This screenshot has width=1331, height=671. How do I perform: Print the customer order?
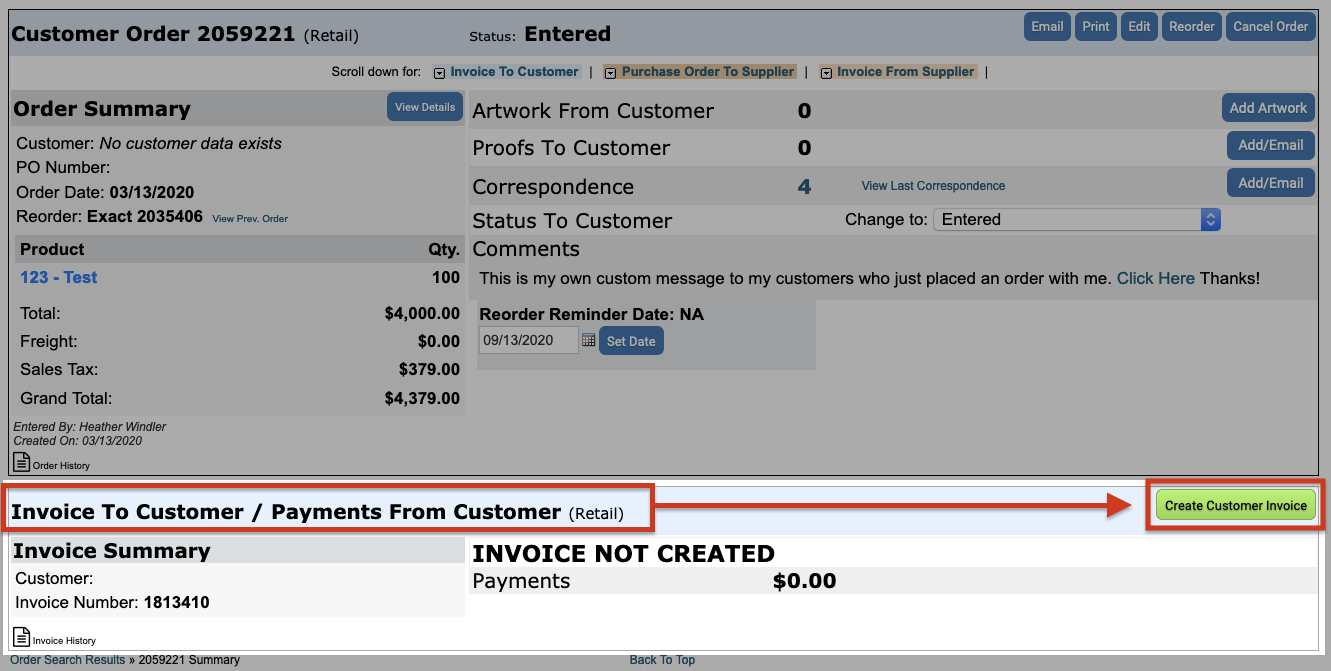tap(1096, 27)
